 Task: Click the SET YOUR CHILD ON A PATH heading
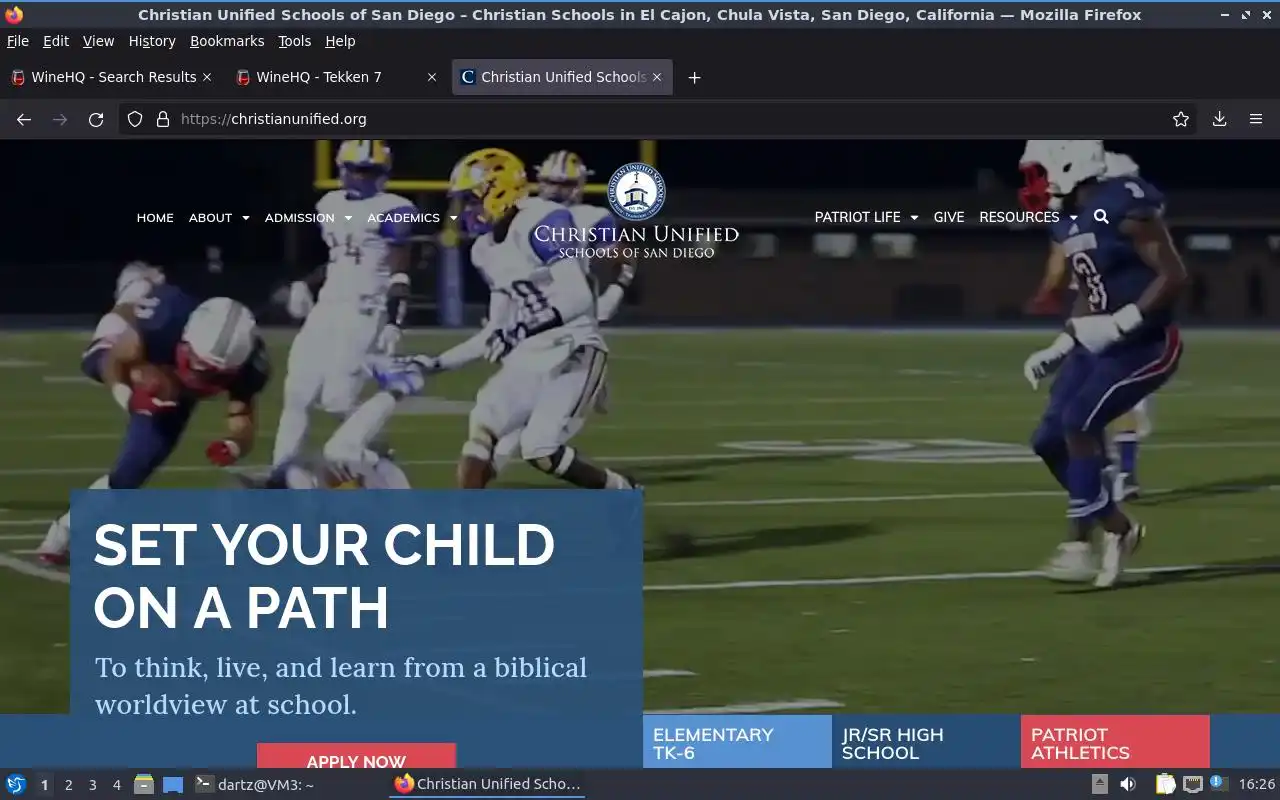click(324, 576)
